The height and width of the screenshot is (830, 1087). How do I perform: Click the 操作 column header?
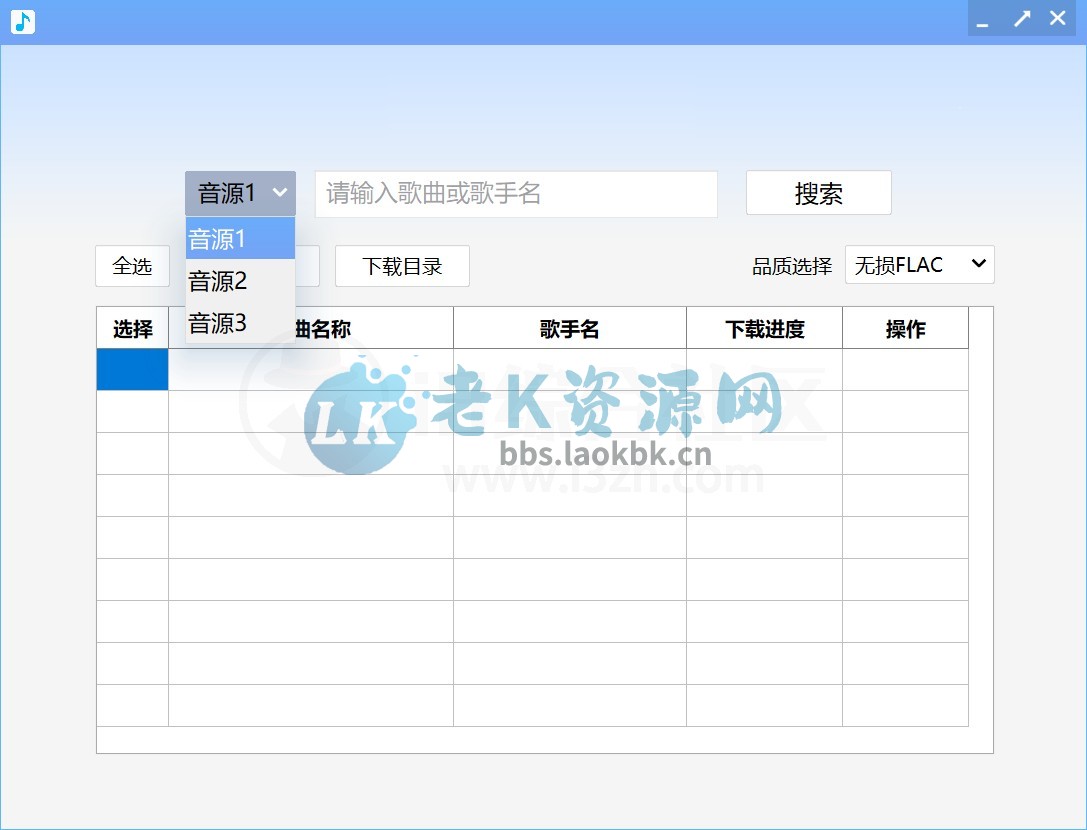(905, 328)
